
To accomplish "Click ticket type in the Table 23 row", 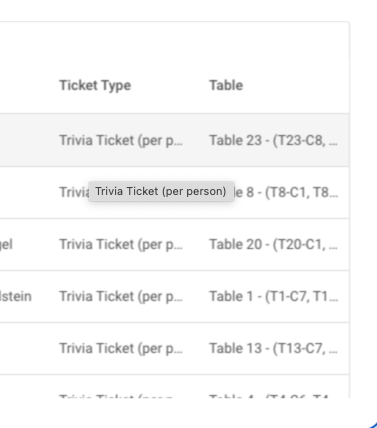I will 121,140.
